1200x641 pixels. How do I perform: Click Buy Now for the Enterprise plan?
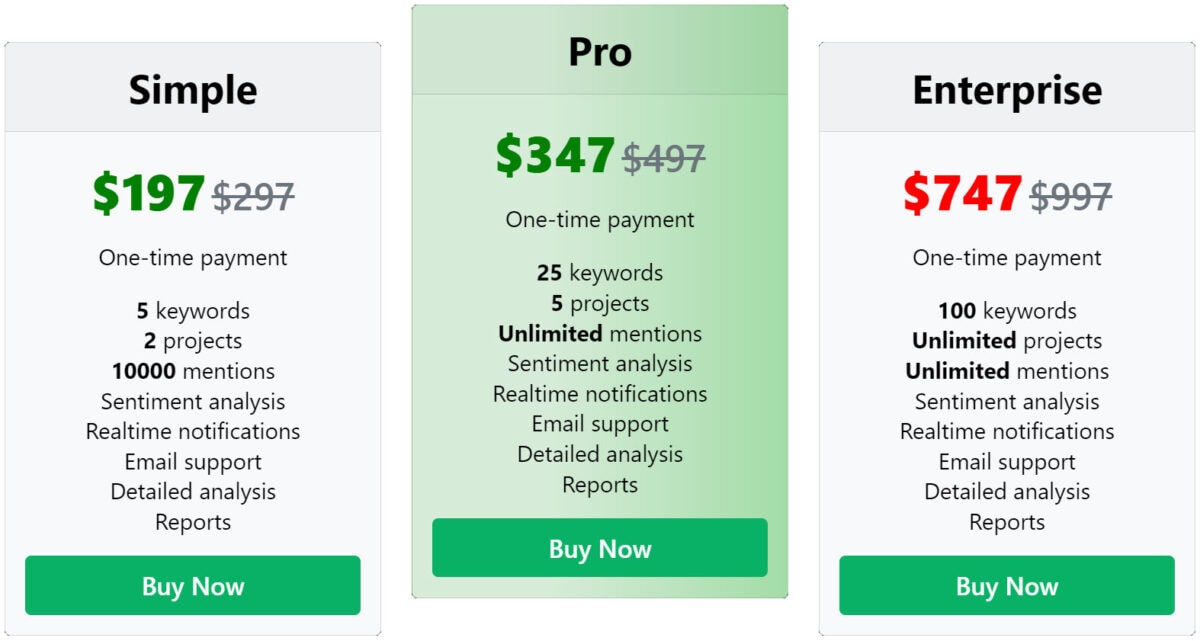1008,586
